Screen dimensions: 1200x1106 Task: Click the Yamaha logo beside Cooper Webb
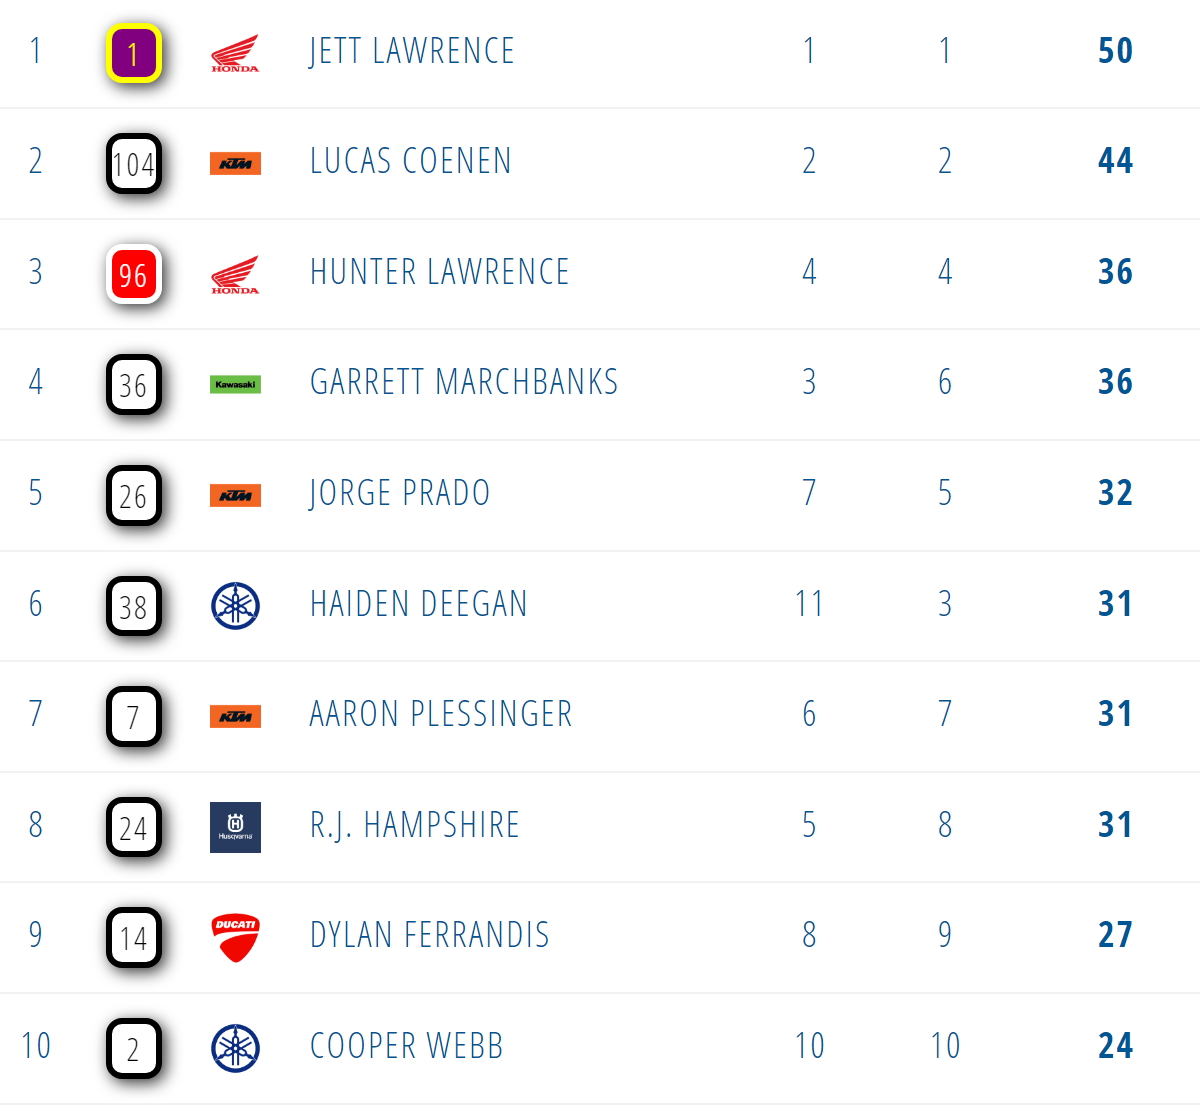coord(235,1049)
